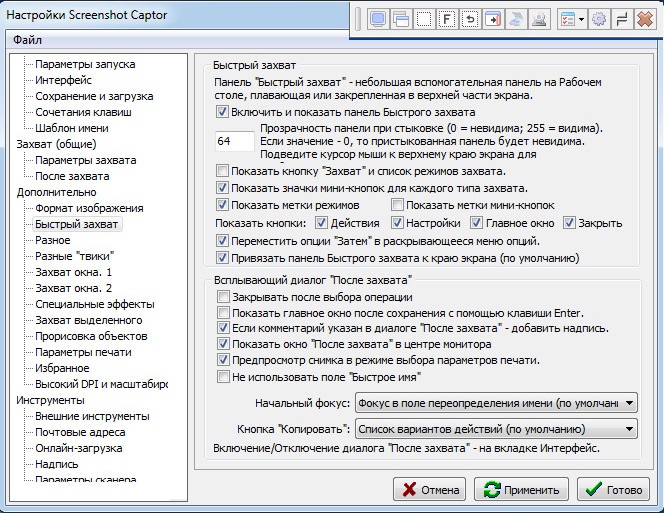Open the Файл menu

point(28,40)
